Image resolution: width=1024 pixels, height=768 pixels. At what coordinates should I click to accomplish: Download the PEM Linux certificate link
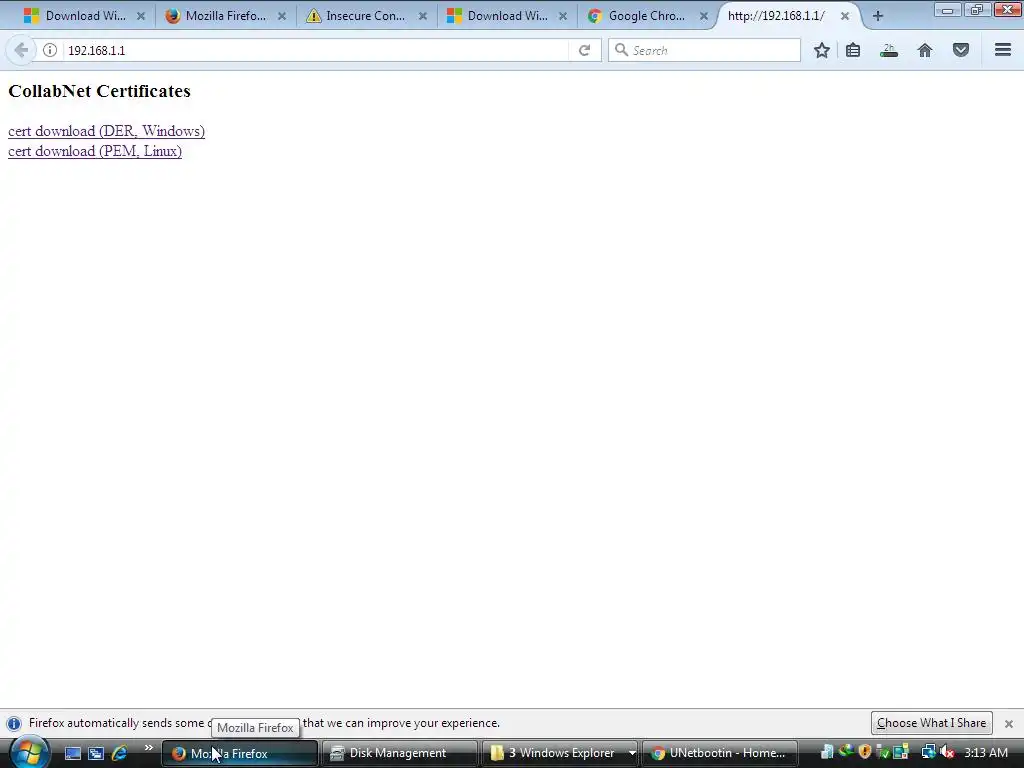click(95, 152)
